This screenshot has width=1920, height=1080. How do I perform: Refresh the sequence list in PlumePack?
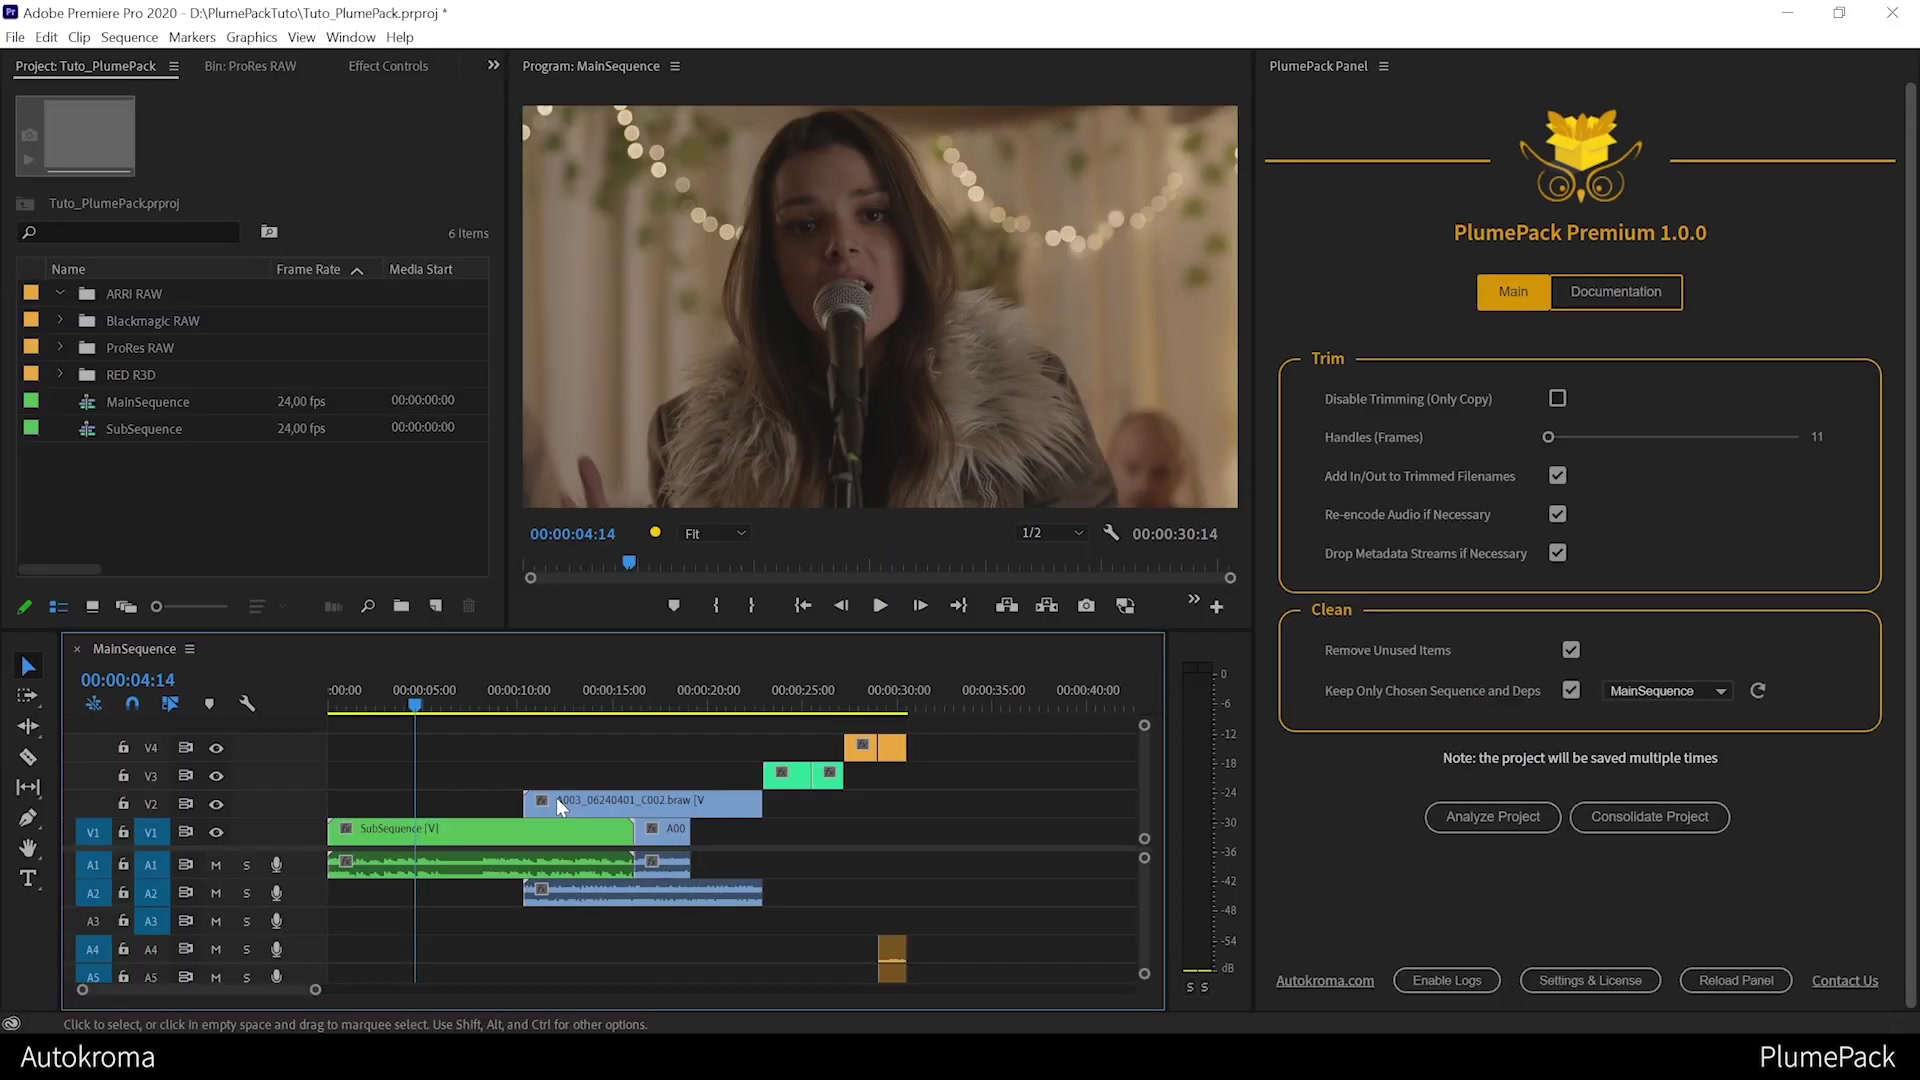pos(1758,691)
